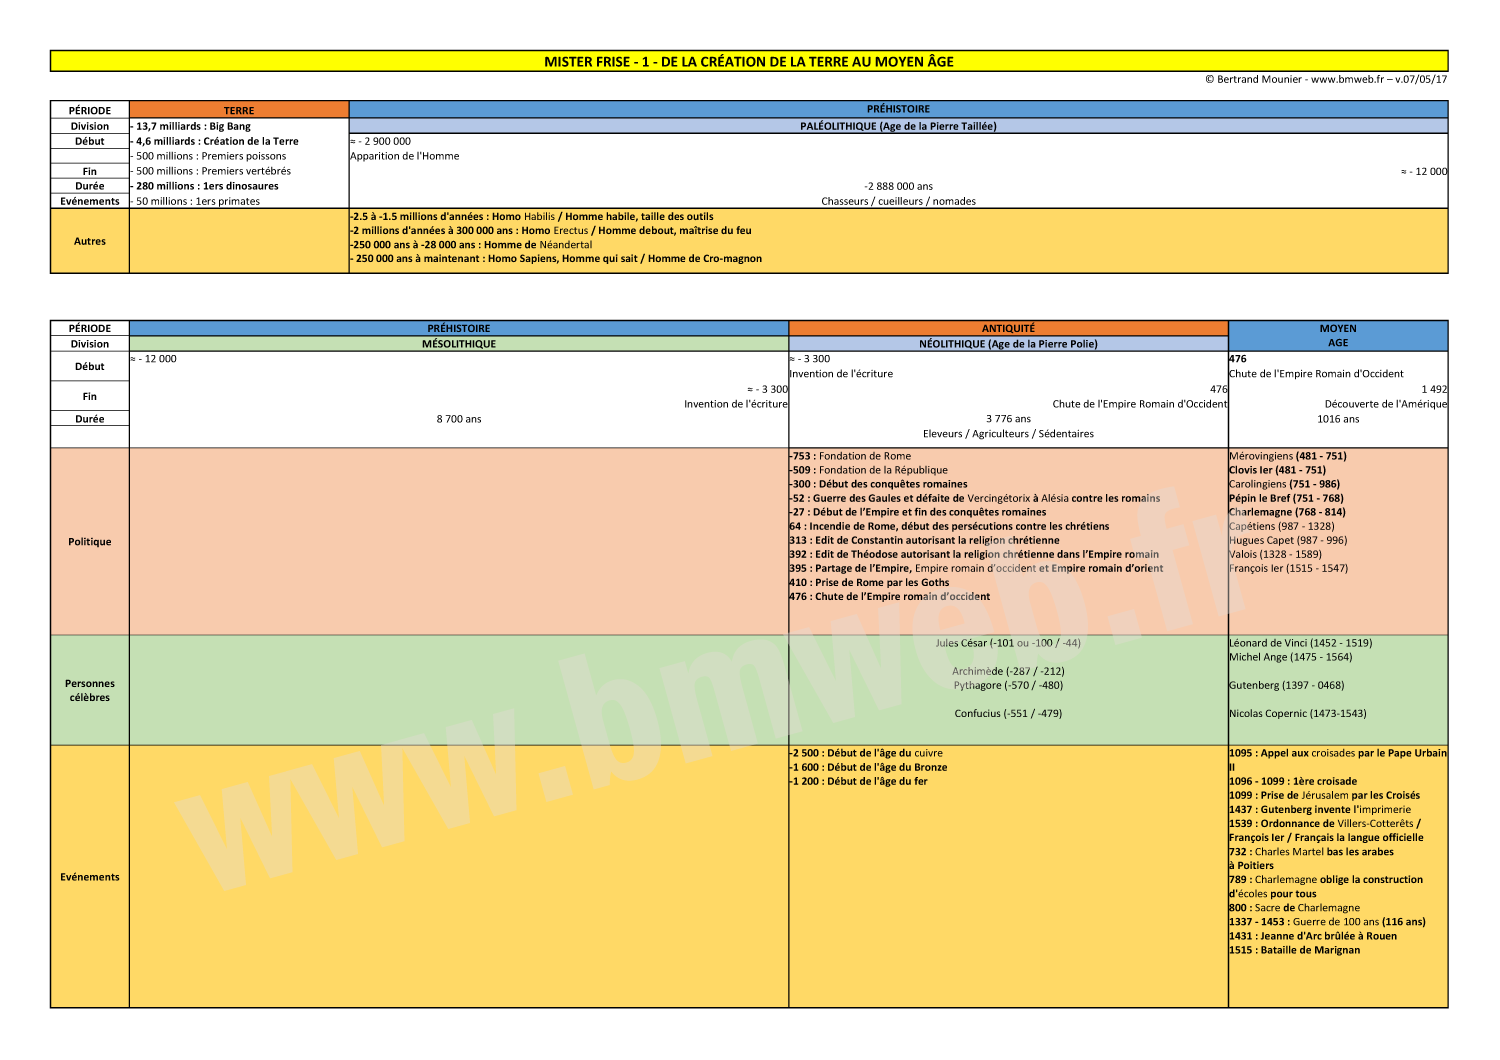Select 'Clovis Ier (481 - 751)'

1277,470
